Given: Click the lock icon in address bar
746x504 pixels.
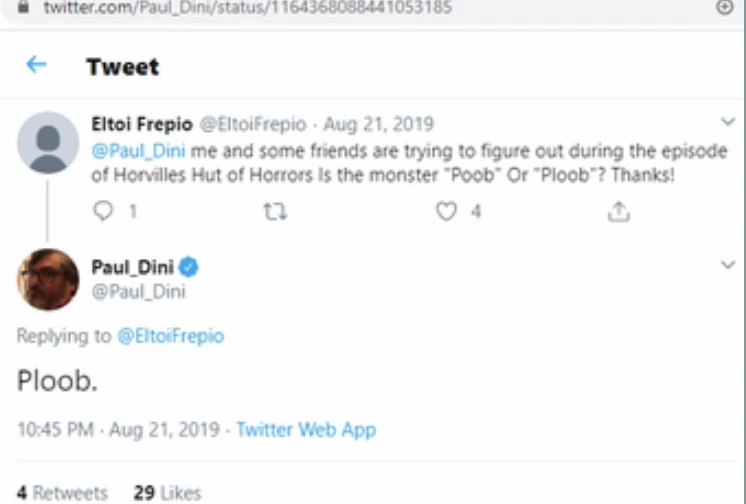Looking at the screenshot, I should point(24,7).
